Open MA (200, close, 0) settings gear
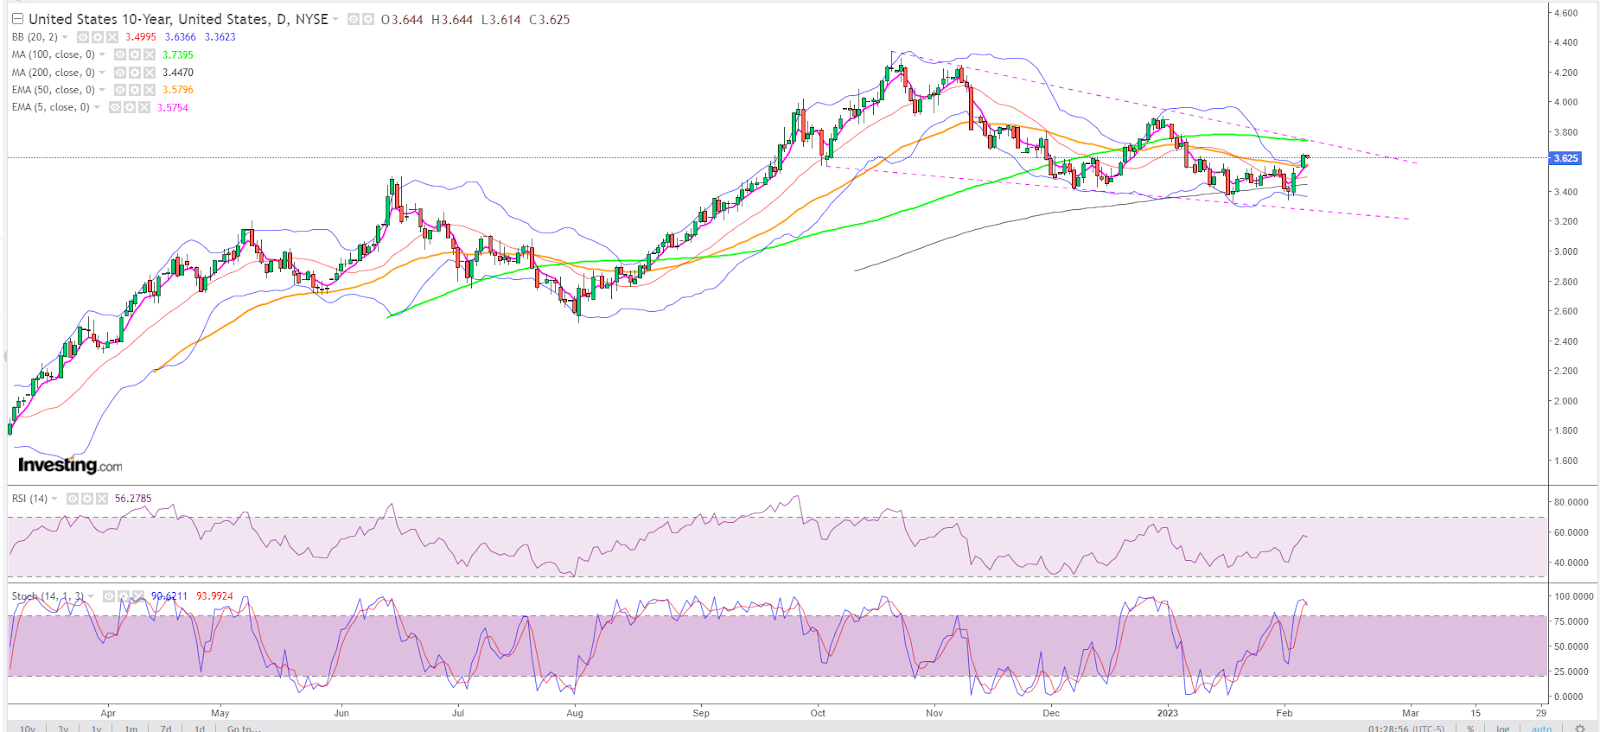 135,72
